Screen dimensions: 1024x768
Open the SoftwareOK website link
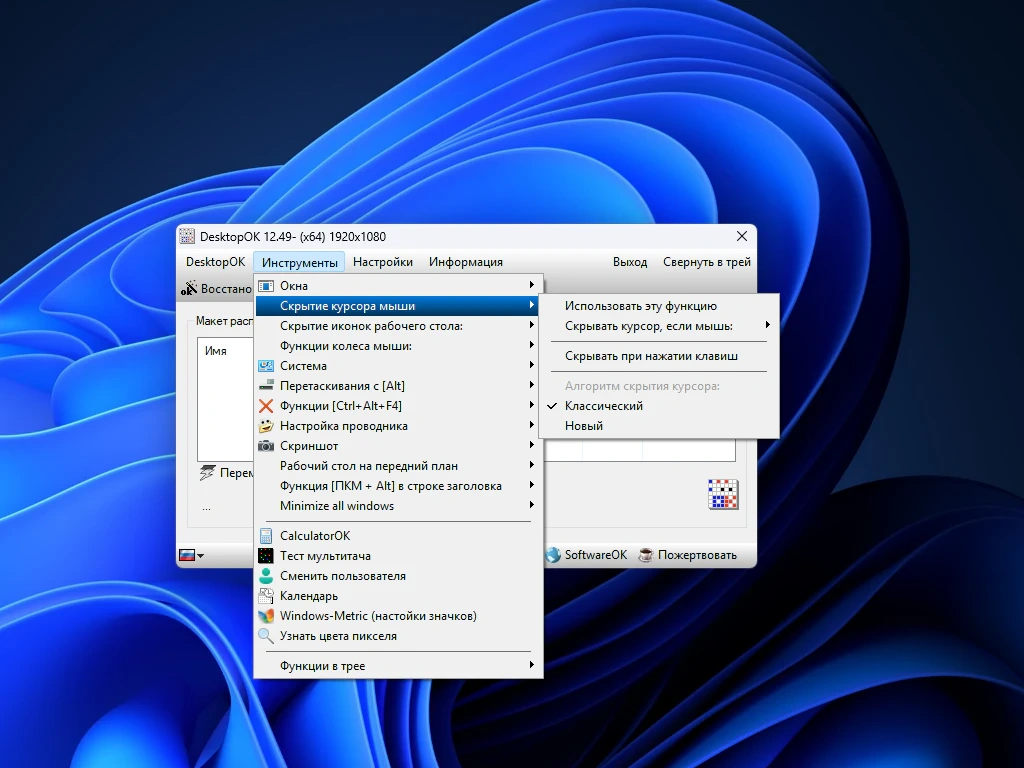(587, 555)
